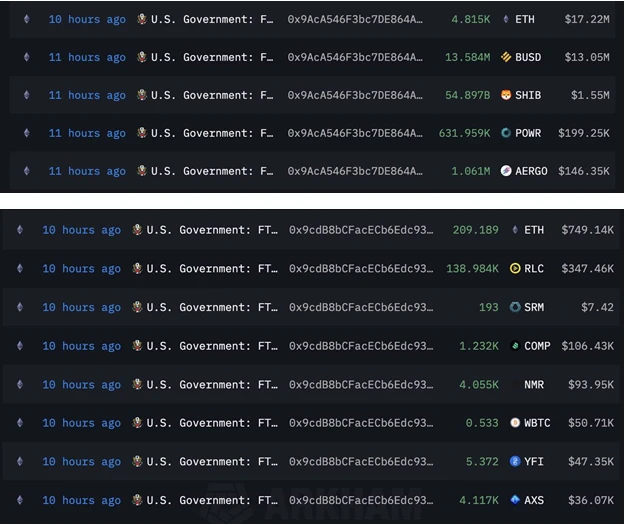Click the AXS token icon

click(515, 500)
